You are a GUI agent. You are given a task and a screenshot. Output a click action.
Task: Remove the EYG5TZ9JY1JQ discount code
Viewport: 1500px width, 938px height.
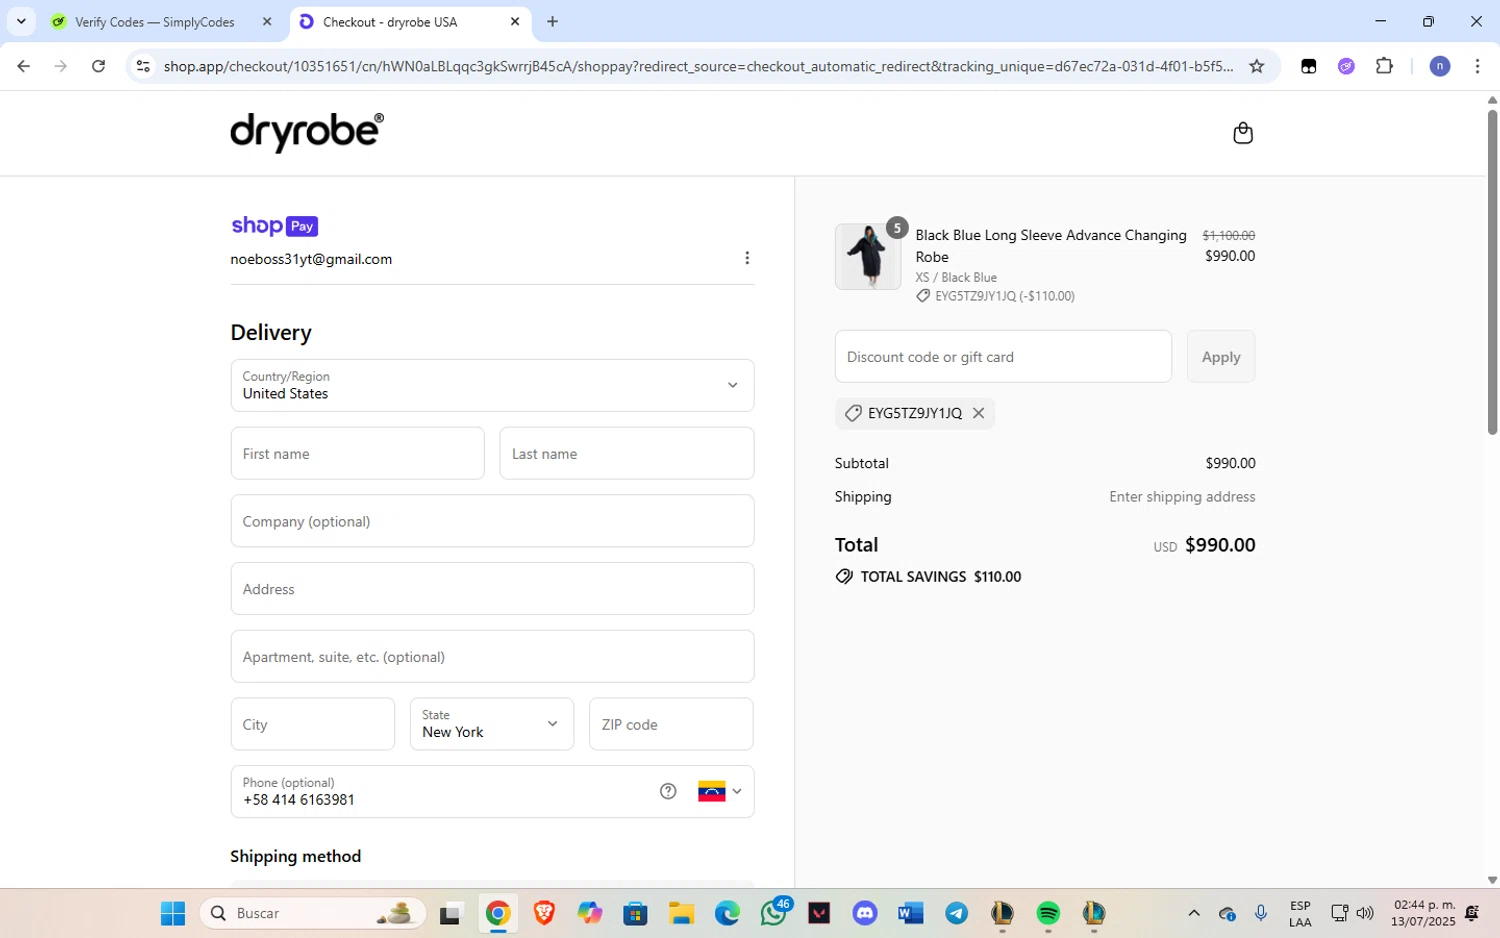pos(979,413)
